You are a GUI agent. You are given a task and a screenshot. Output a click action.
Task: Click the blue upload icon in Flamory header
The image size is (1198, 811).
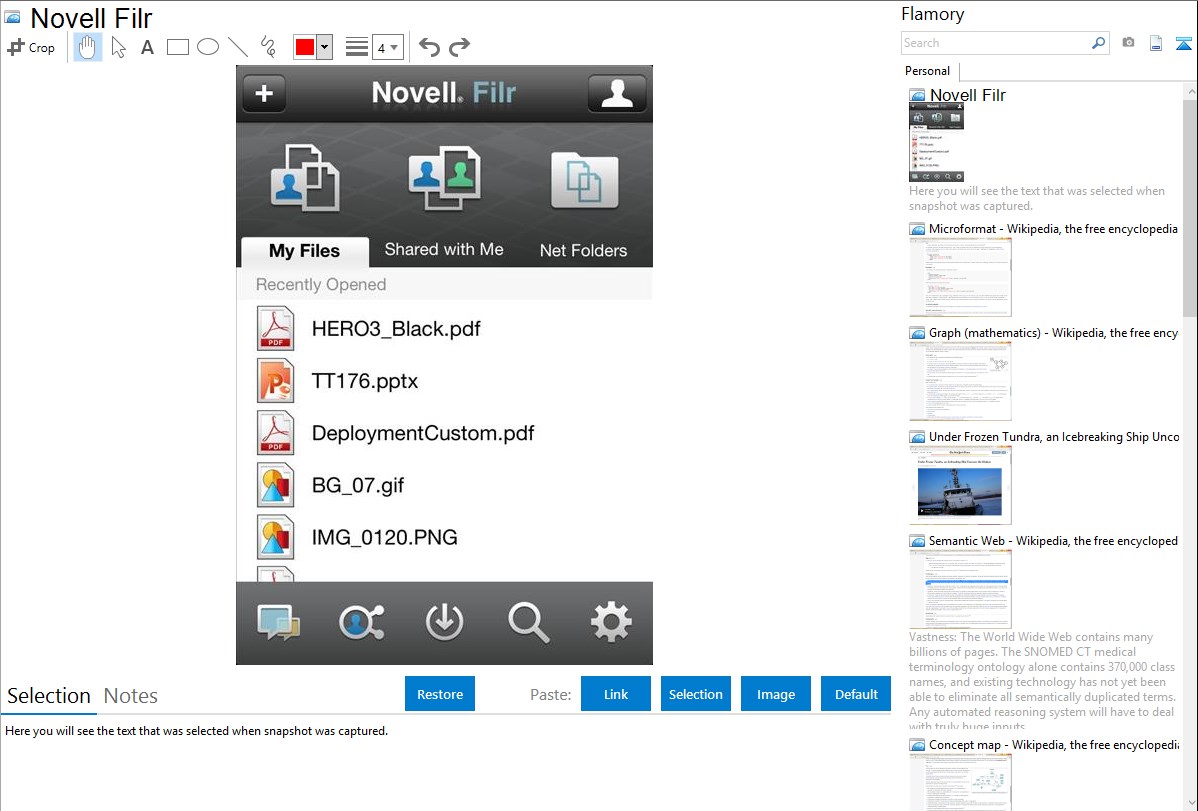coord(1183,43)
